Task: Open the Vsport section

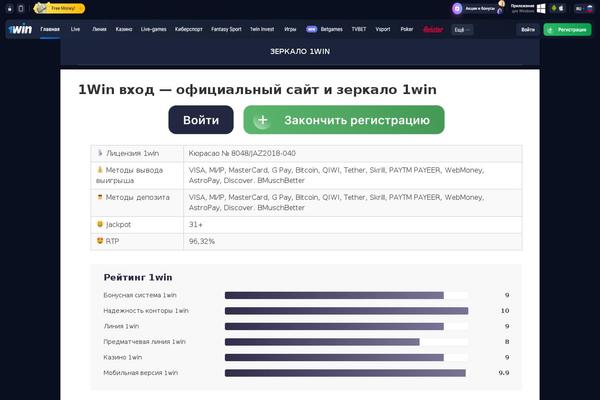Action: (383, 29)
